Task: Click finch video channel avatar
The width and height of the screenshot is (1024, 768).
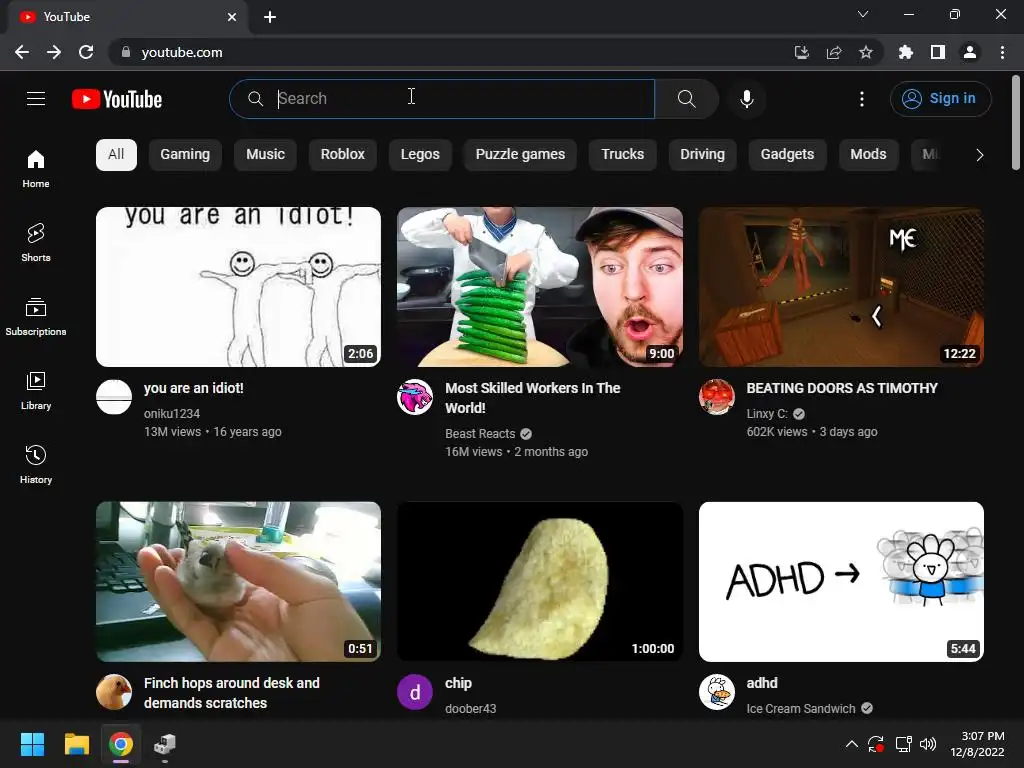Action: click(x=114, y=692)
